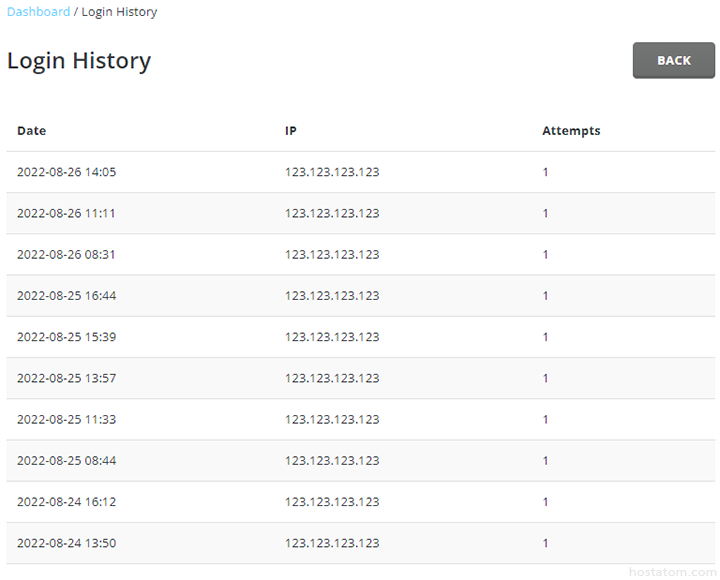The width and height of the screenshot is (720, 580).
Task: Click the IP address in the 14:05 row
Action: click(332, 172)
